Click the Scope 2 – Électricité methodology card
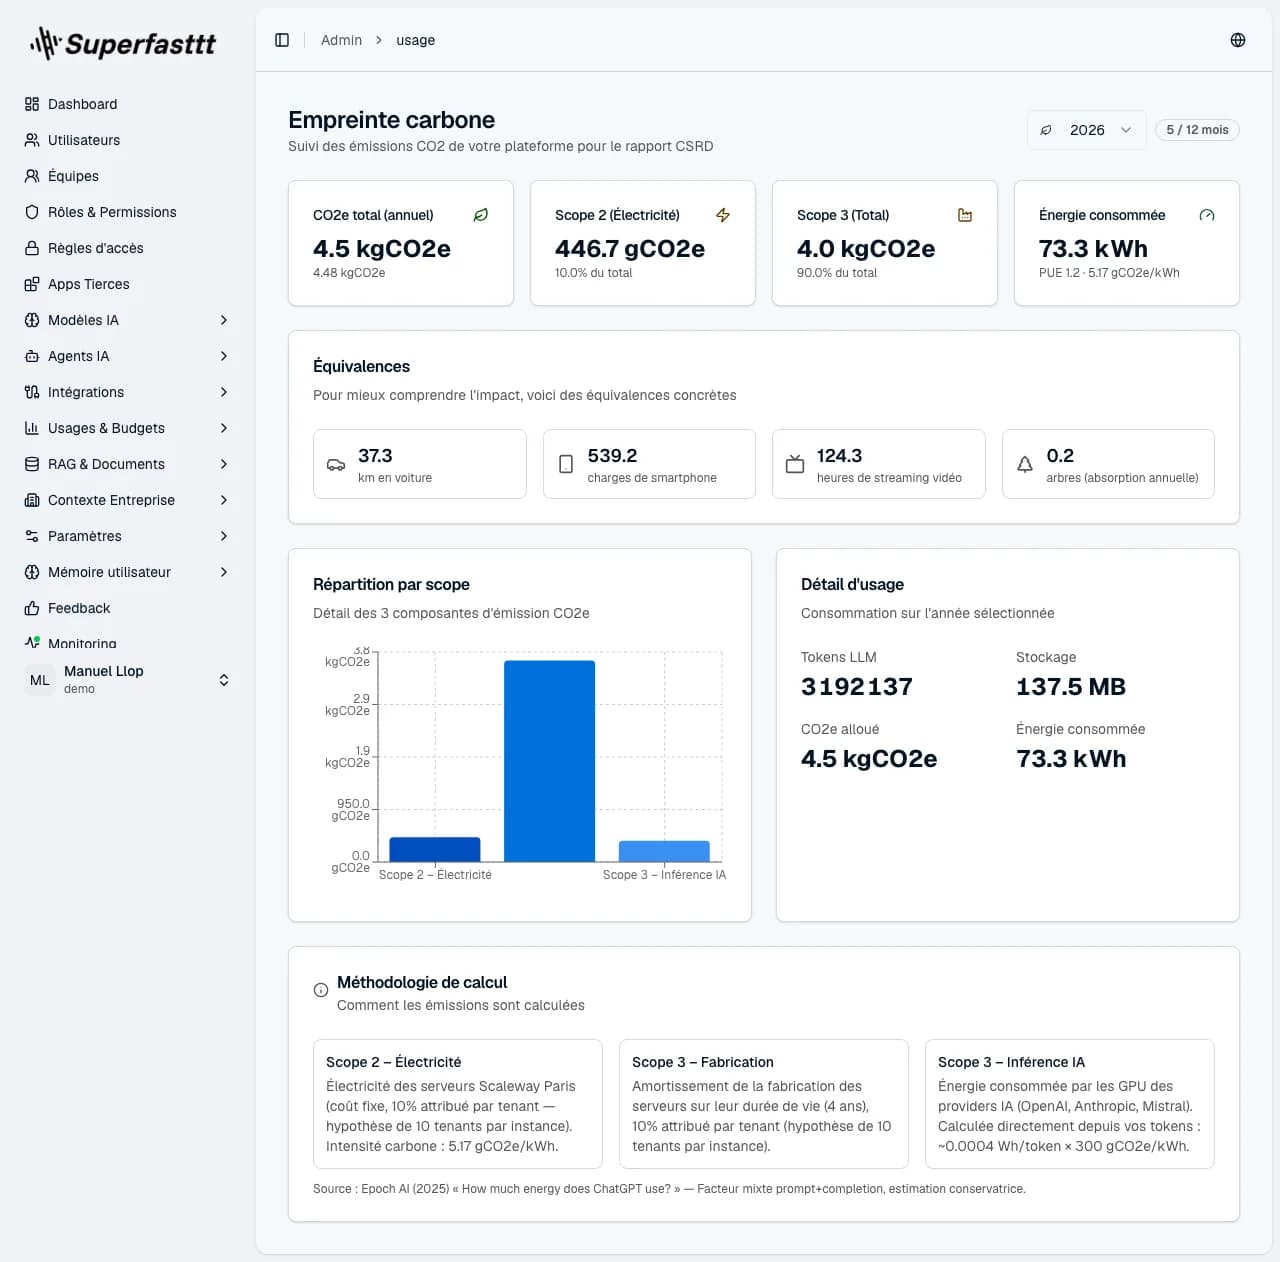The height and width of the screenshot is (1262, 1280). coord(458,1104)
